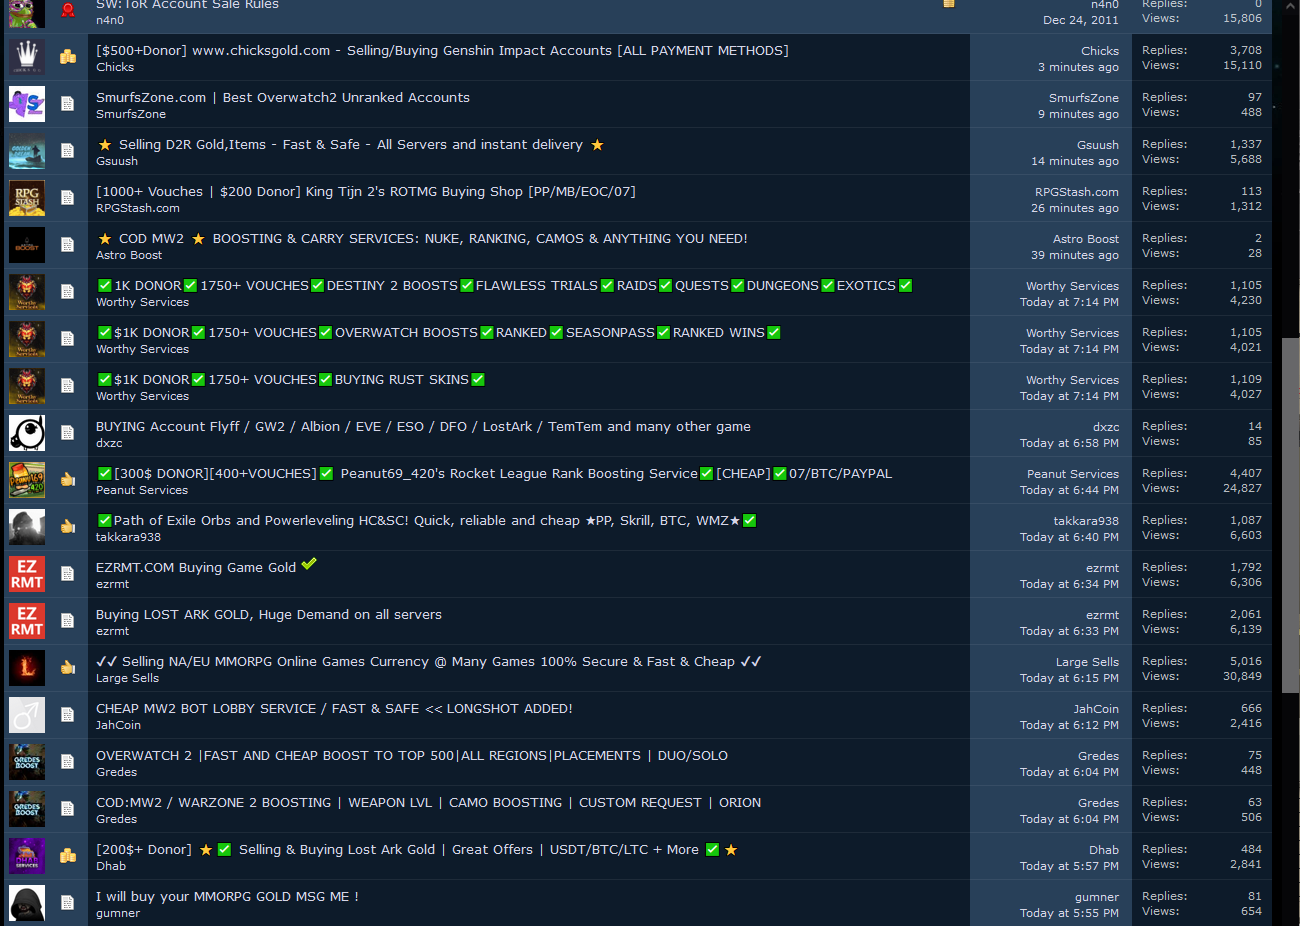1300x926 pixels.
Task: Click thumbs-up icon on Peanut Services thread
Action: point(67,480)
